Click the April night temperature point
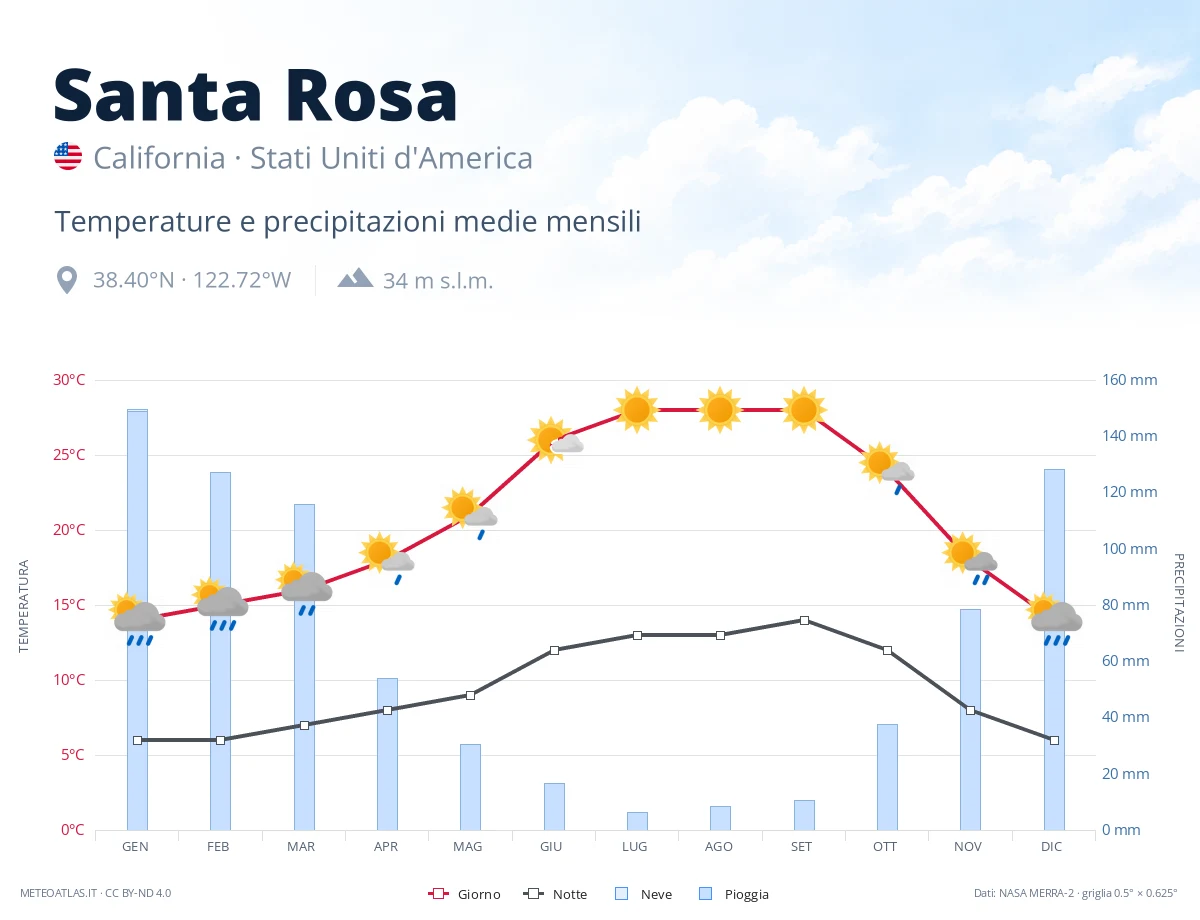This screenshot has height=920, width=1200. pos(387,710)
